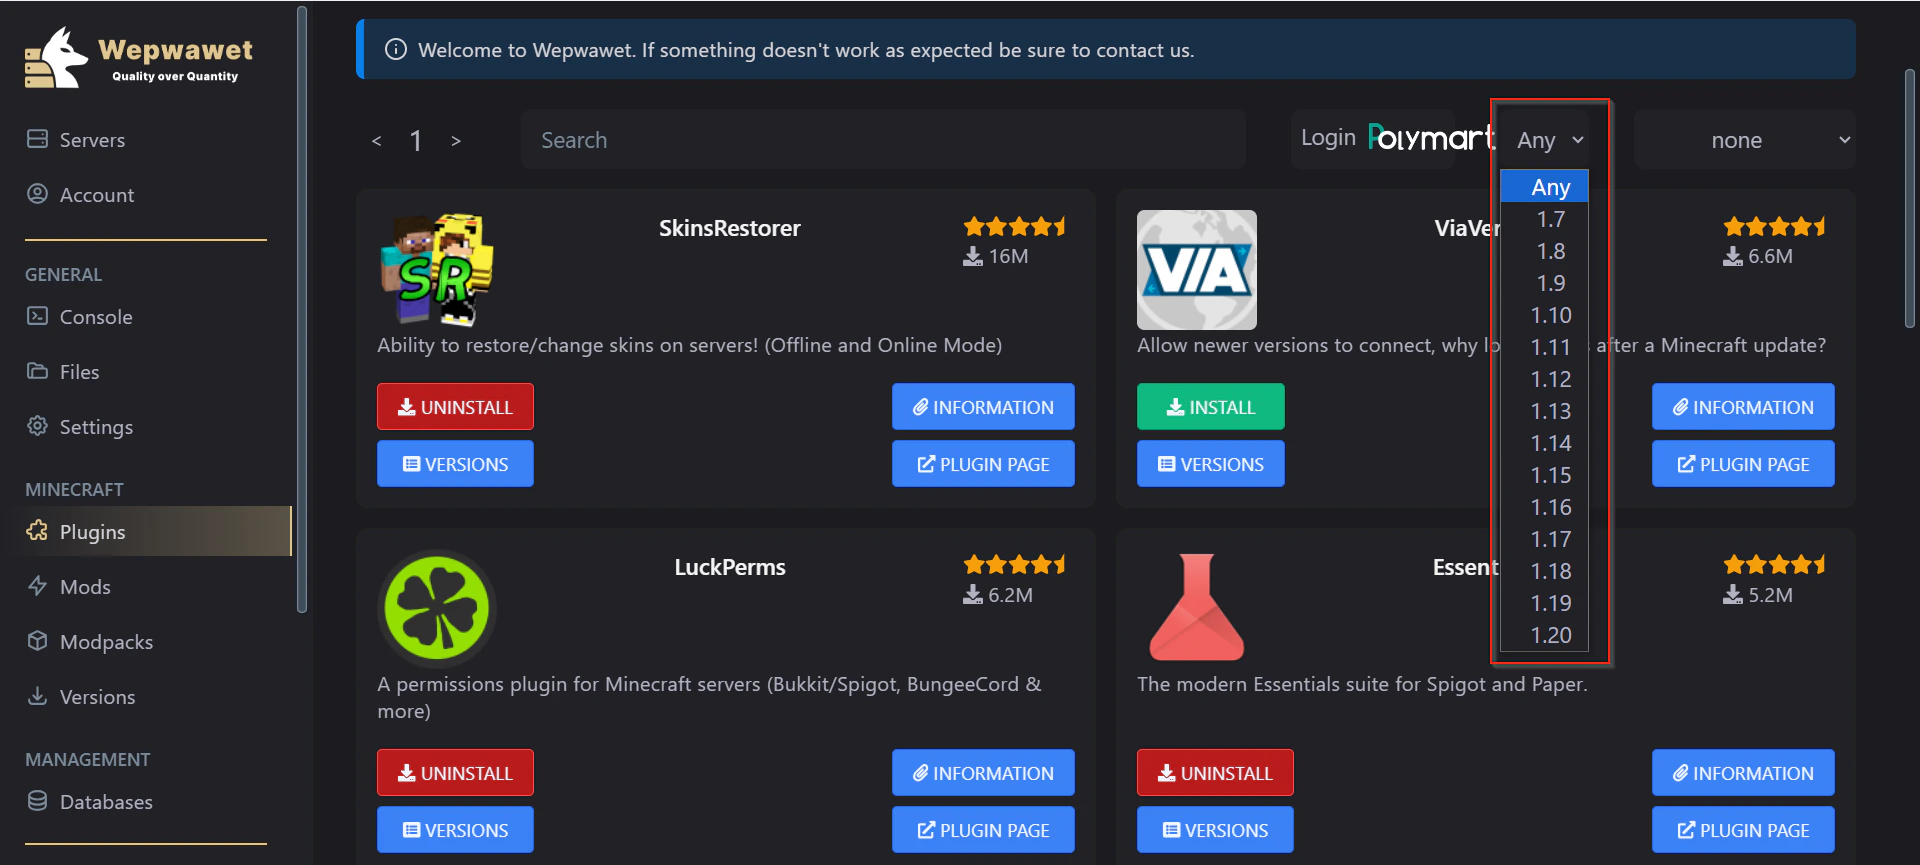
Task: Open LuckPerms Plugin Page
Action: point(983,830)
